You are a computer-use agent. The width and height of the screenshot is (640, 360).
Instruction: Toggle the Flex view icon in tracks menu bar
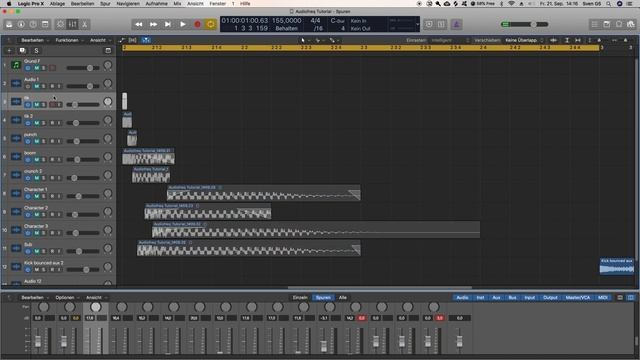click(x=133, y=40)
